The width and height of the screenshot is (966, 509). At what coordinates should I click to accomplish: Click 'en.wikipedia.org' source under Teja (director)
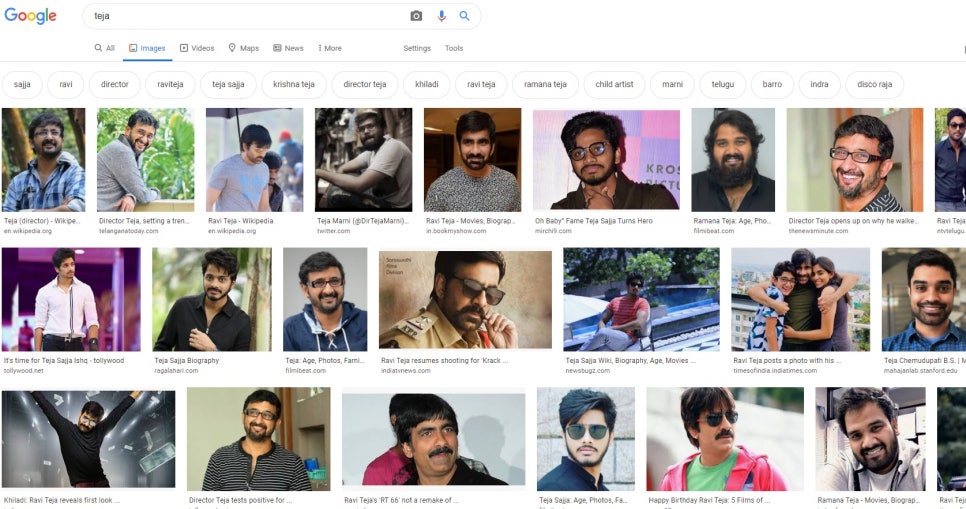point(28,231)
